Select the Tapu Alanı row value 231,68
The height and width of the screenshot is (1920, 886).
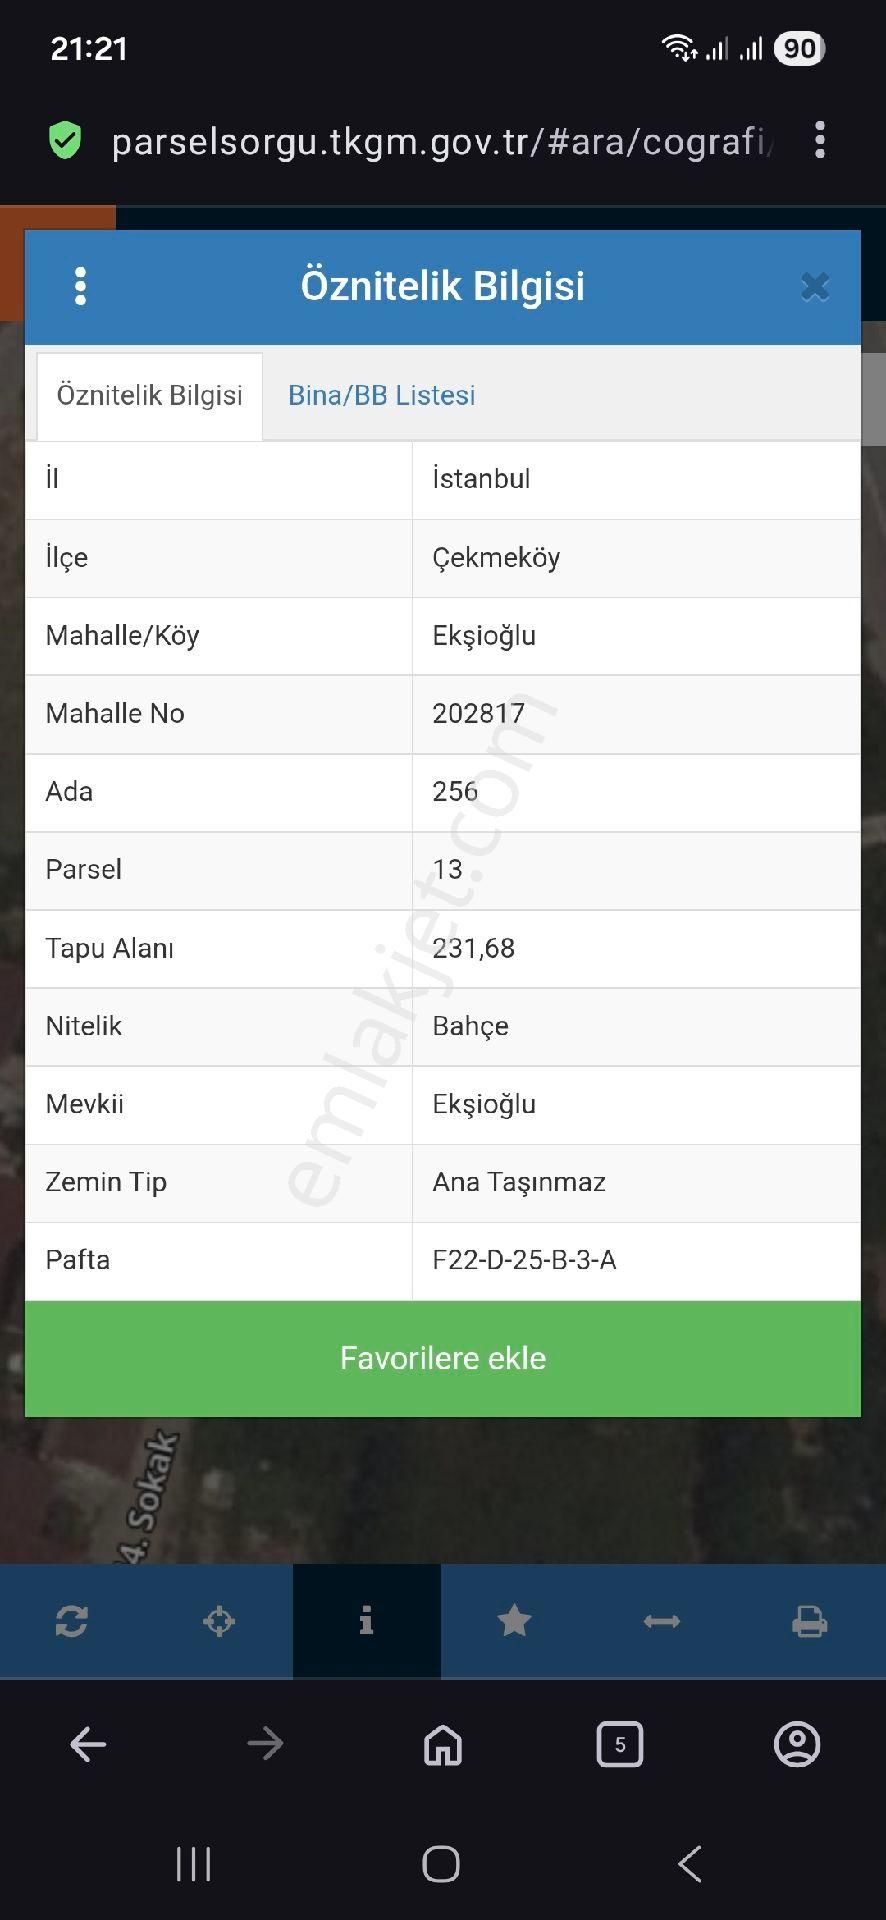pyautogui.click(x=474, y=948)
